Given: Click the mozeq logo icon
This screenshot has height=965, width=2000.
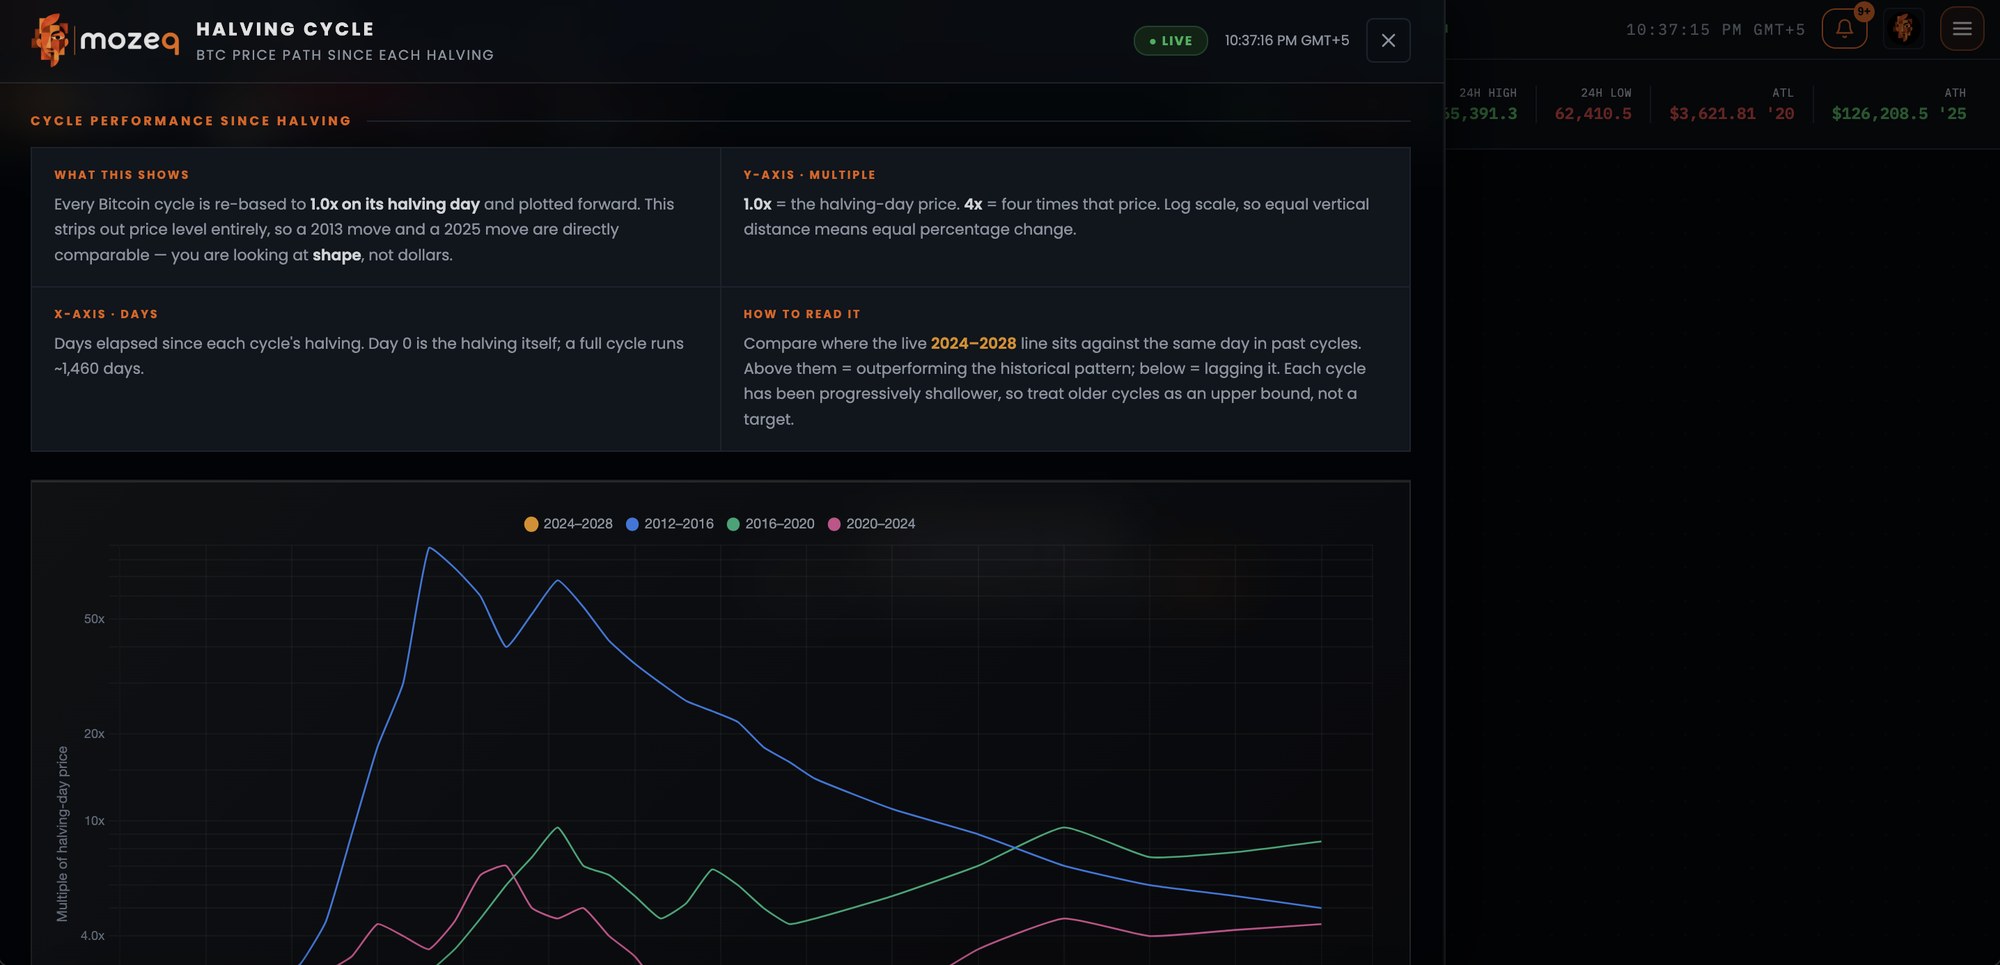Looking at the screenshot, I should click(50, 40).
